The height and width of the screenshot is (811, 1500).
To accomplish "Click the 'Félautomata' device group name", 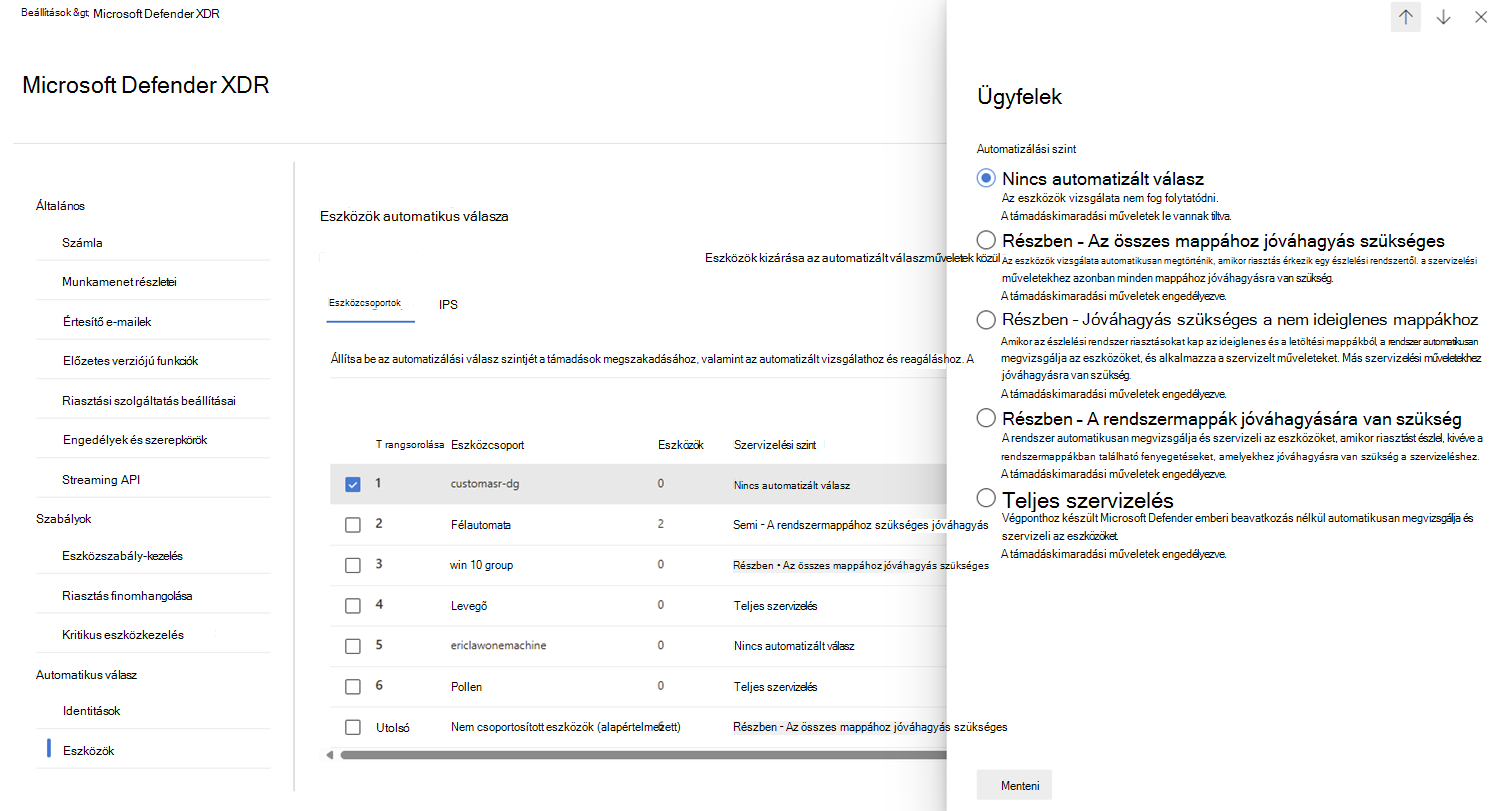I will pos(481,525).
